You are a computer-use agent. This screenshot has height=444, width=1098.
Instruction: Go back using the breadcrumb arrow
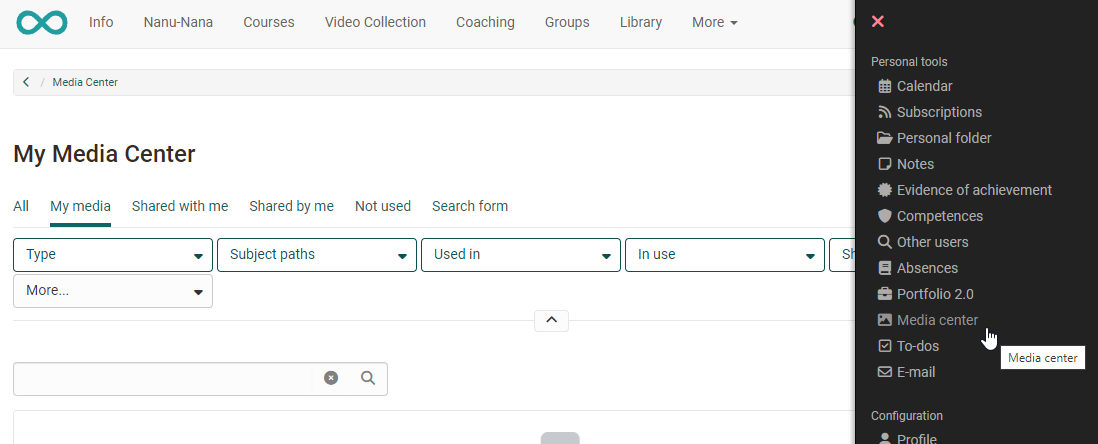coord(26,82)
